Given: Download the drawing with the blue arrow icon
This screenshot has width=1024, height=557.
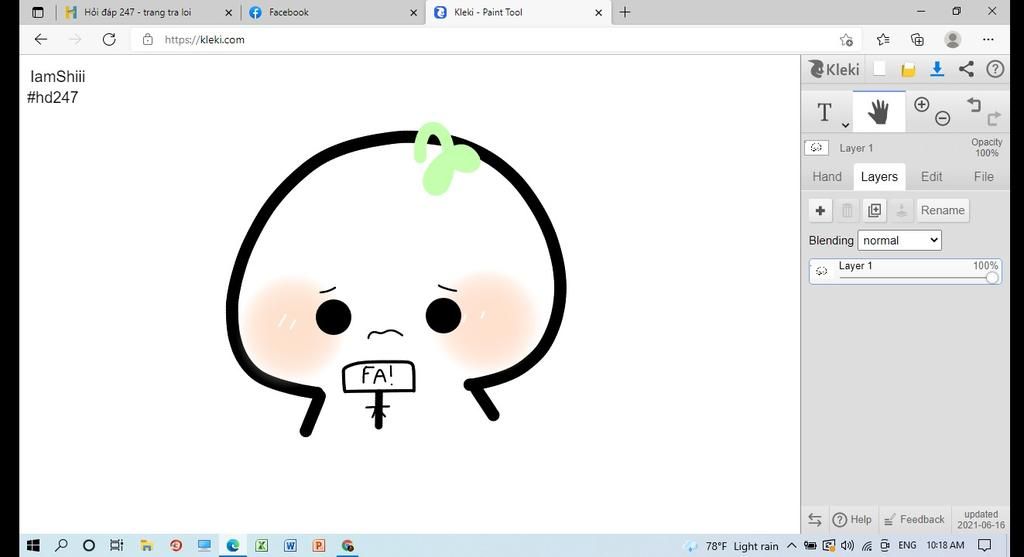Looking at the screenshot, I should 937,69.
